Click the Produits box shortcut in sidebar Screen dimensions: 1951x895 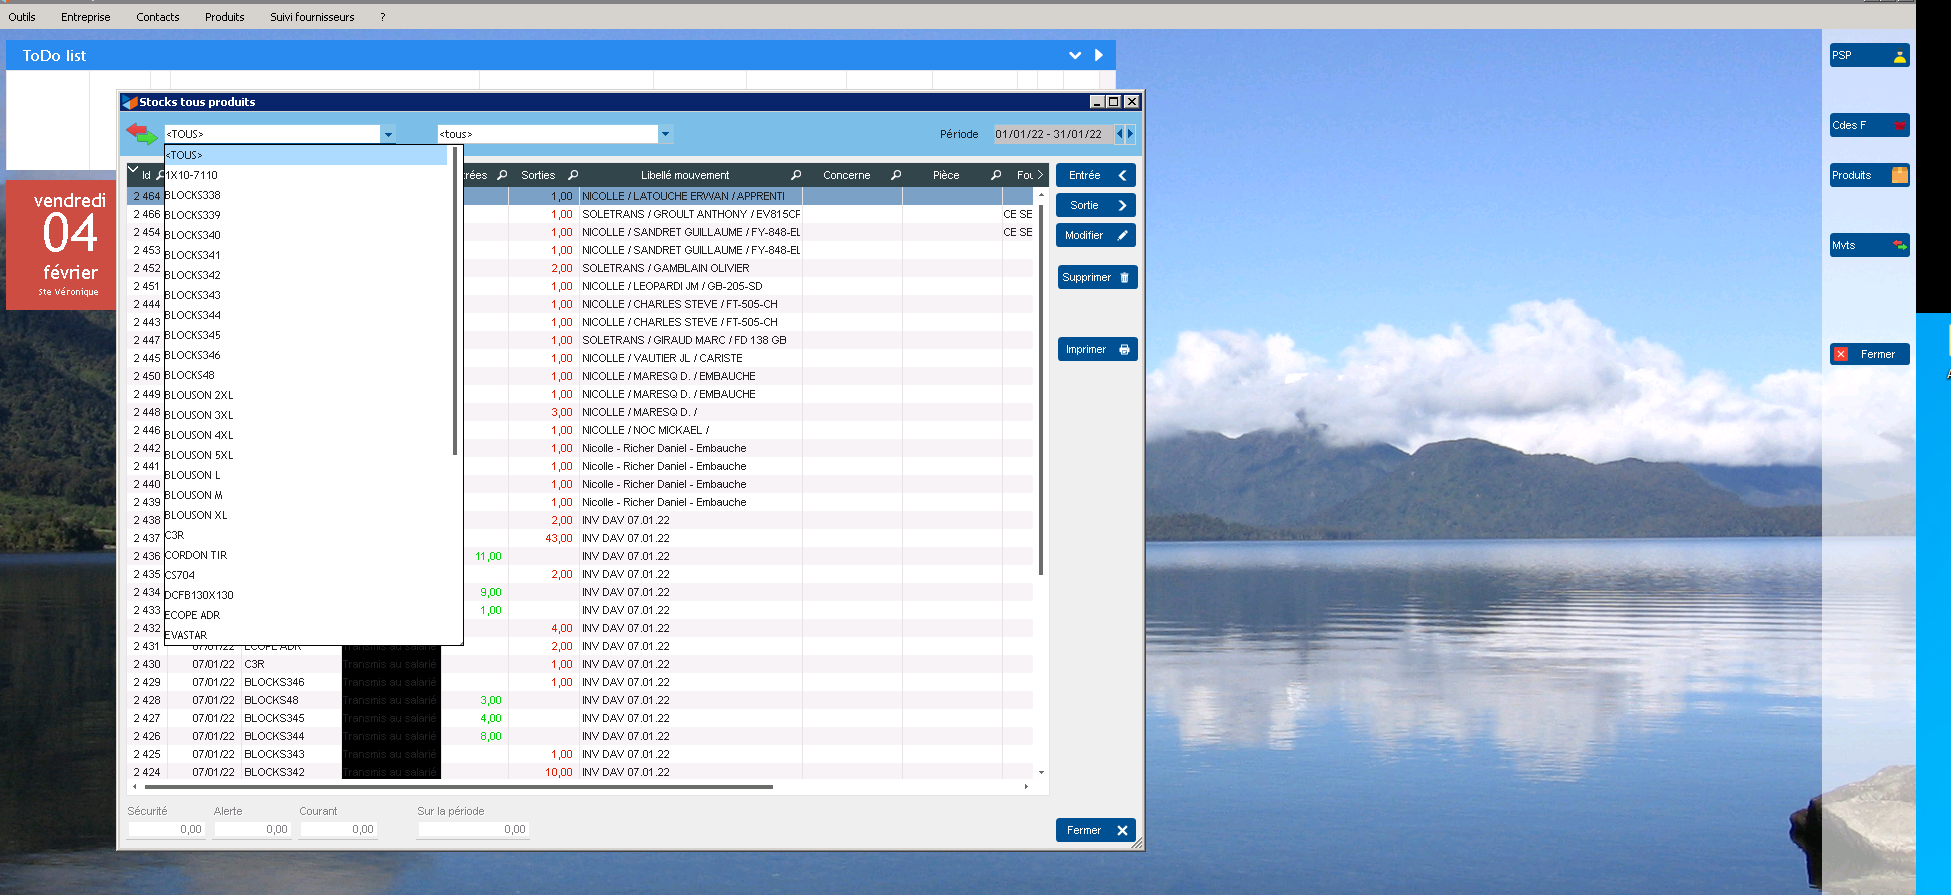(1868, 175)
